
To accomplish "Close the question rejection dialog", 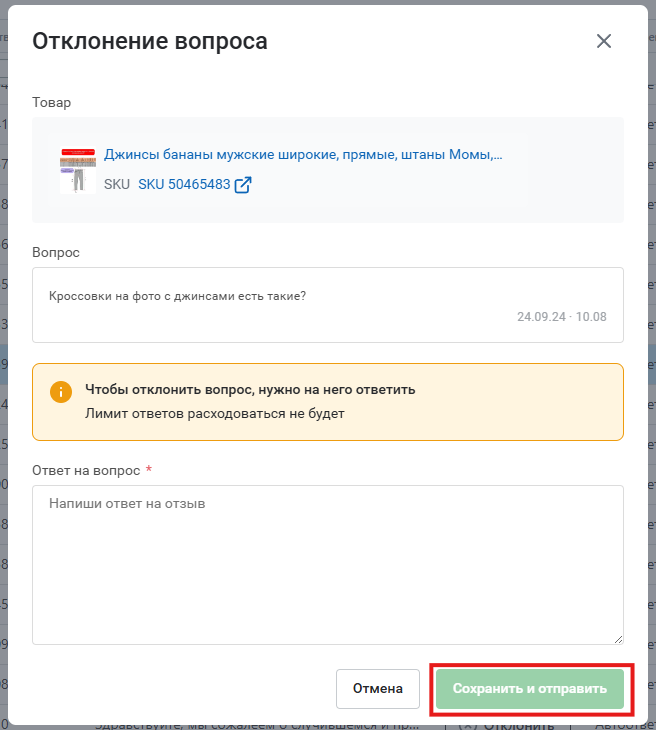I will 603,41.
